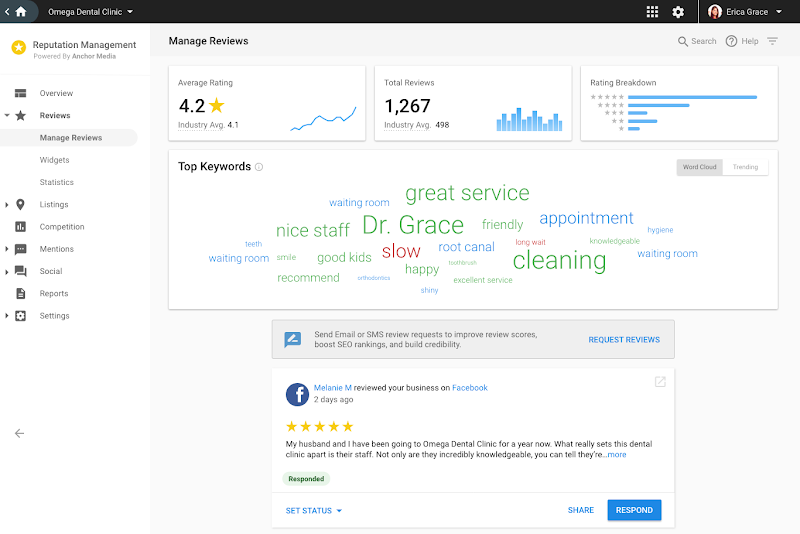Click the blue Respond button
800x534 pixels.
(x=634, y=510)
